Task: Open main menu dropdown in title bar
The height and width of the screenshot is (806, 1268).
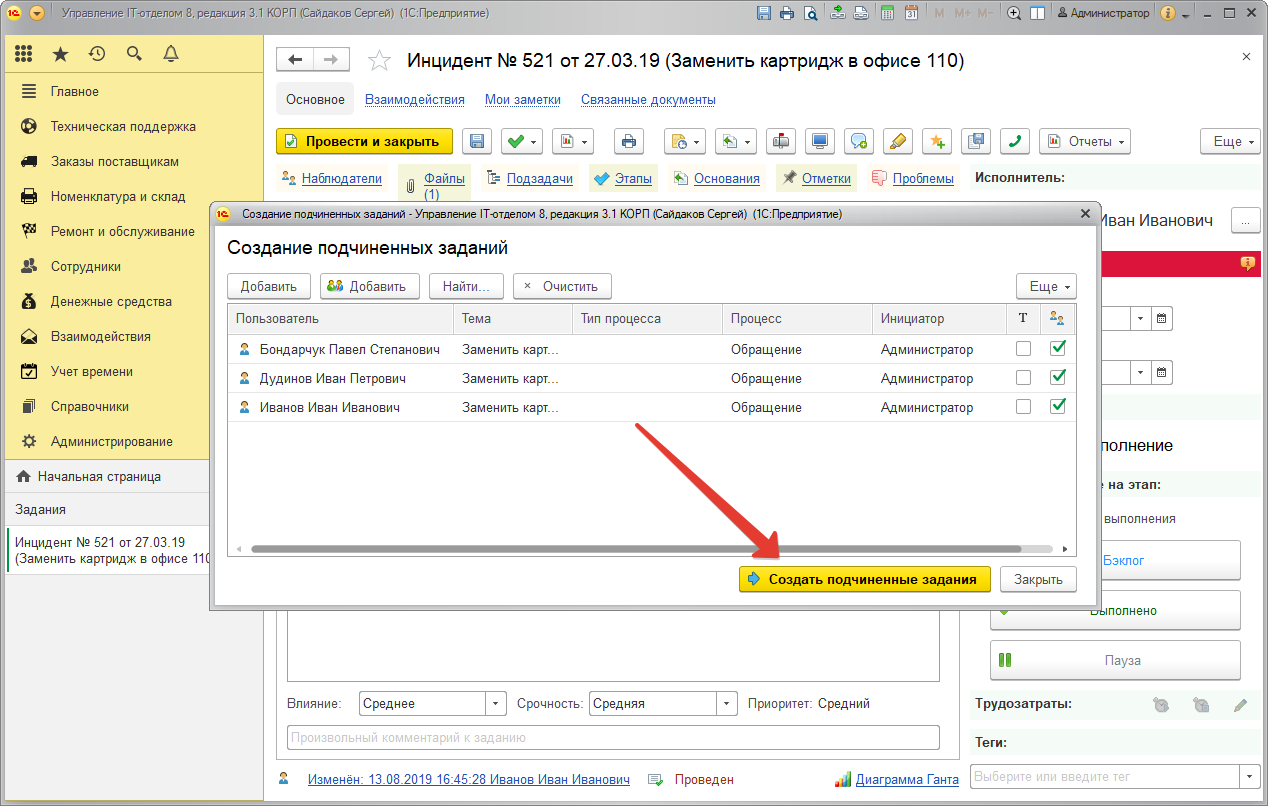Action: pos(37,13)
